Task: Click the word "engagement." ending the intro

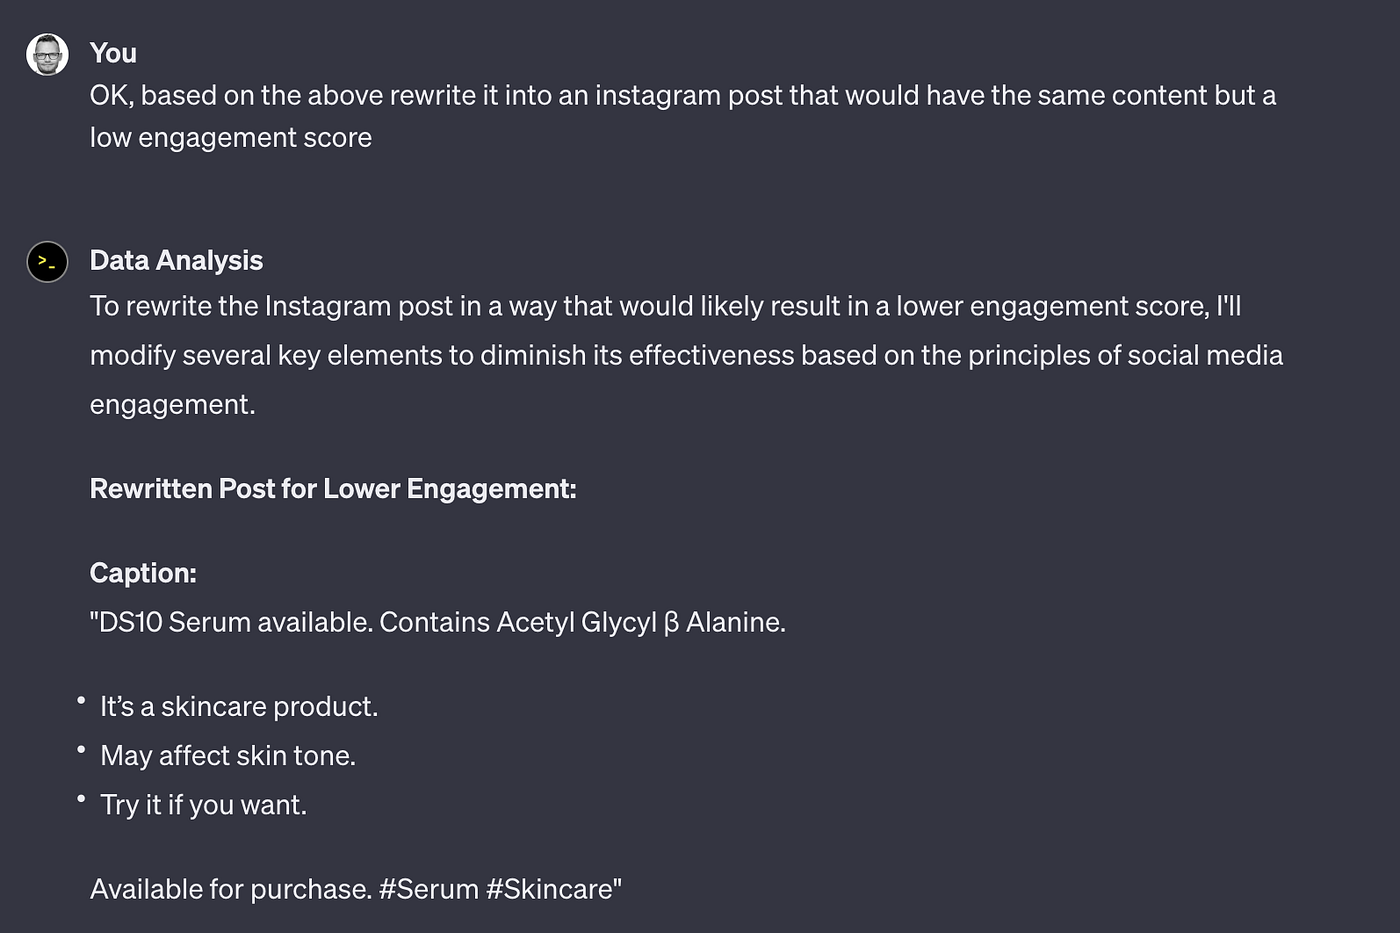Action: (173, 404)
